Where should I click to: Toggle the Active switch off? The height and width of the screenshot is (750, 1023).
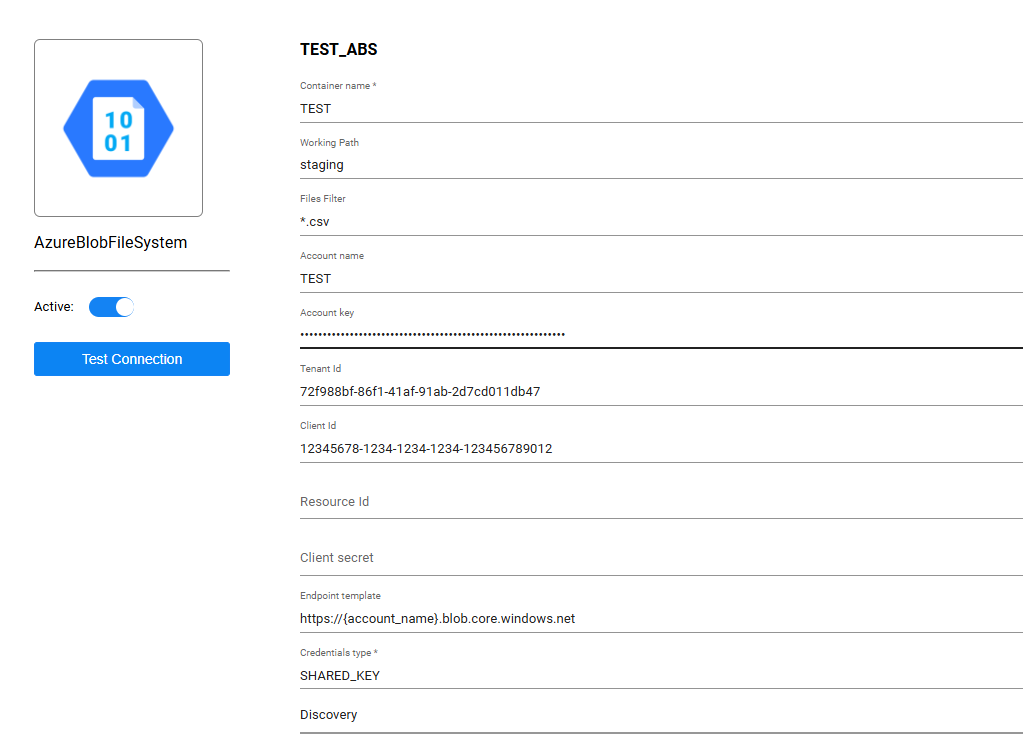click(x=111, y=307)
